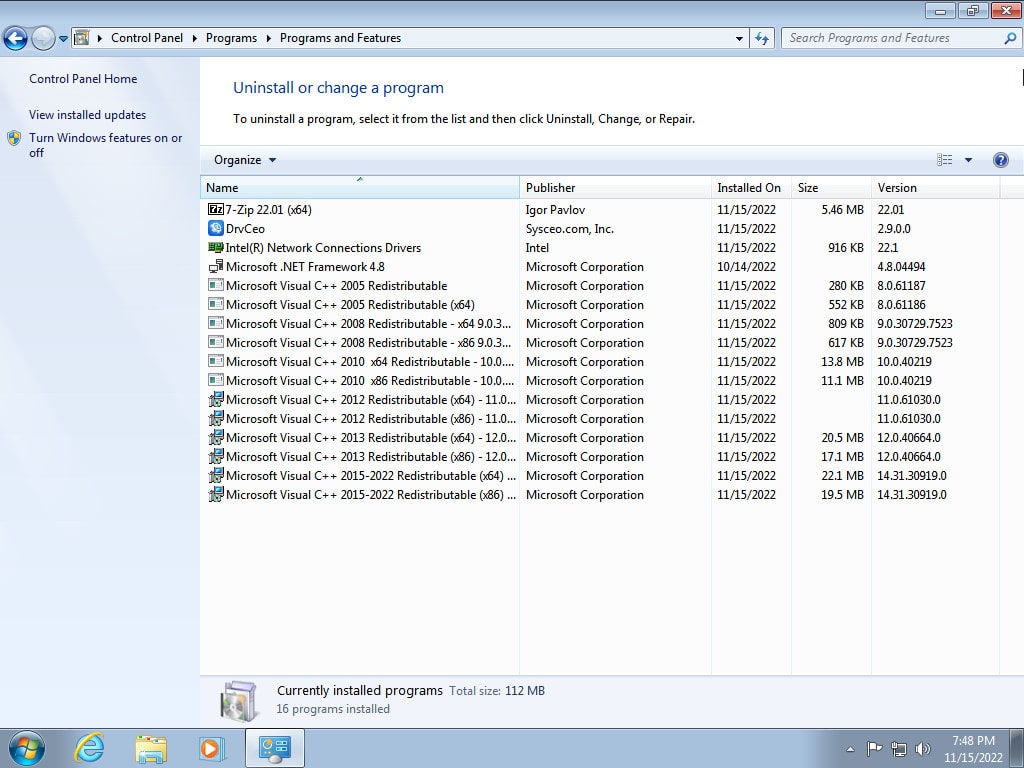Image resolution: width=1024 pixels, height=768 pixels.
Task: Click the icon for Visual C++ 2008 Redistributable x86
Action: (216, 342)
